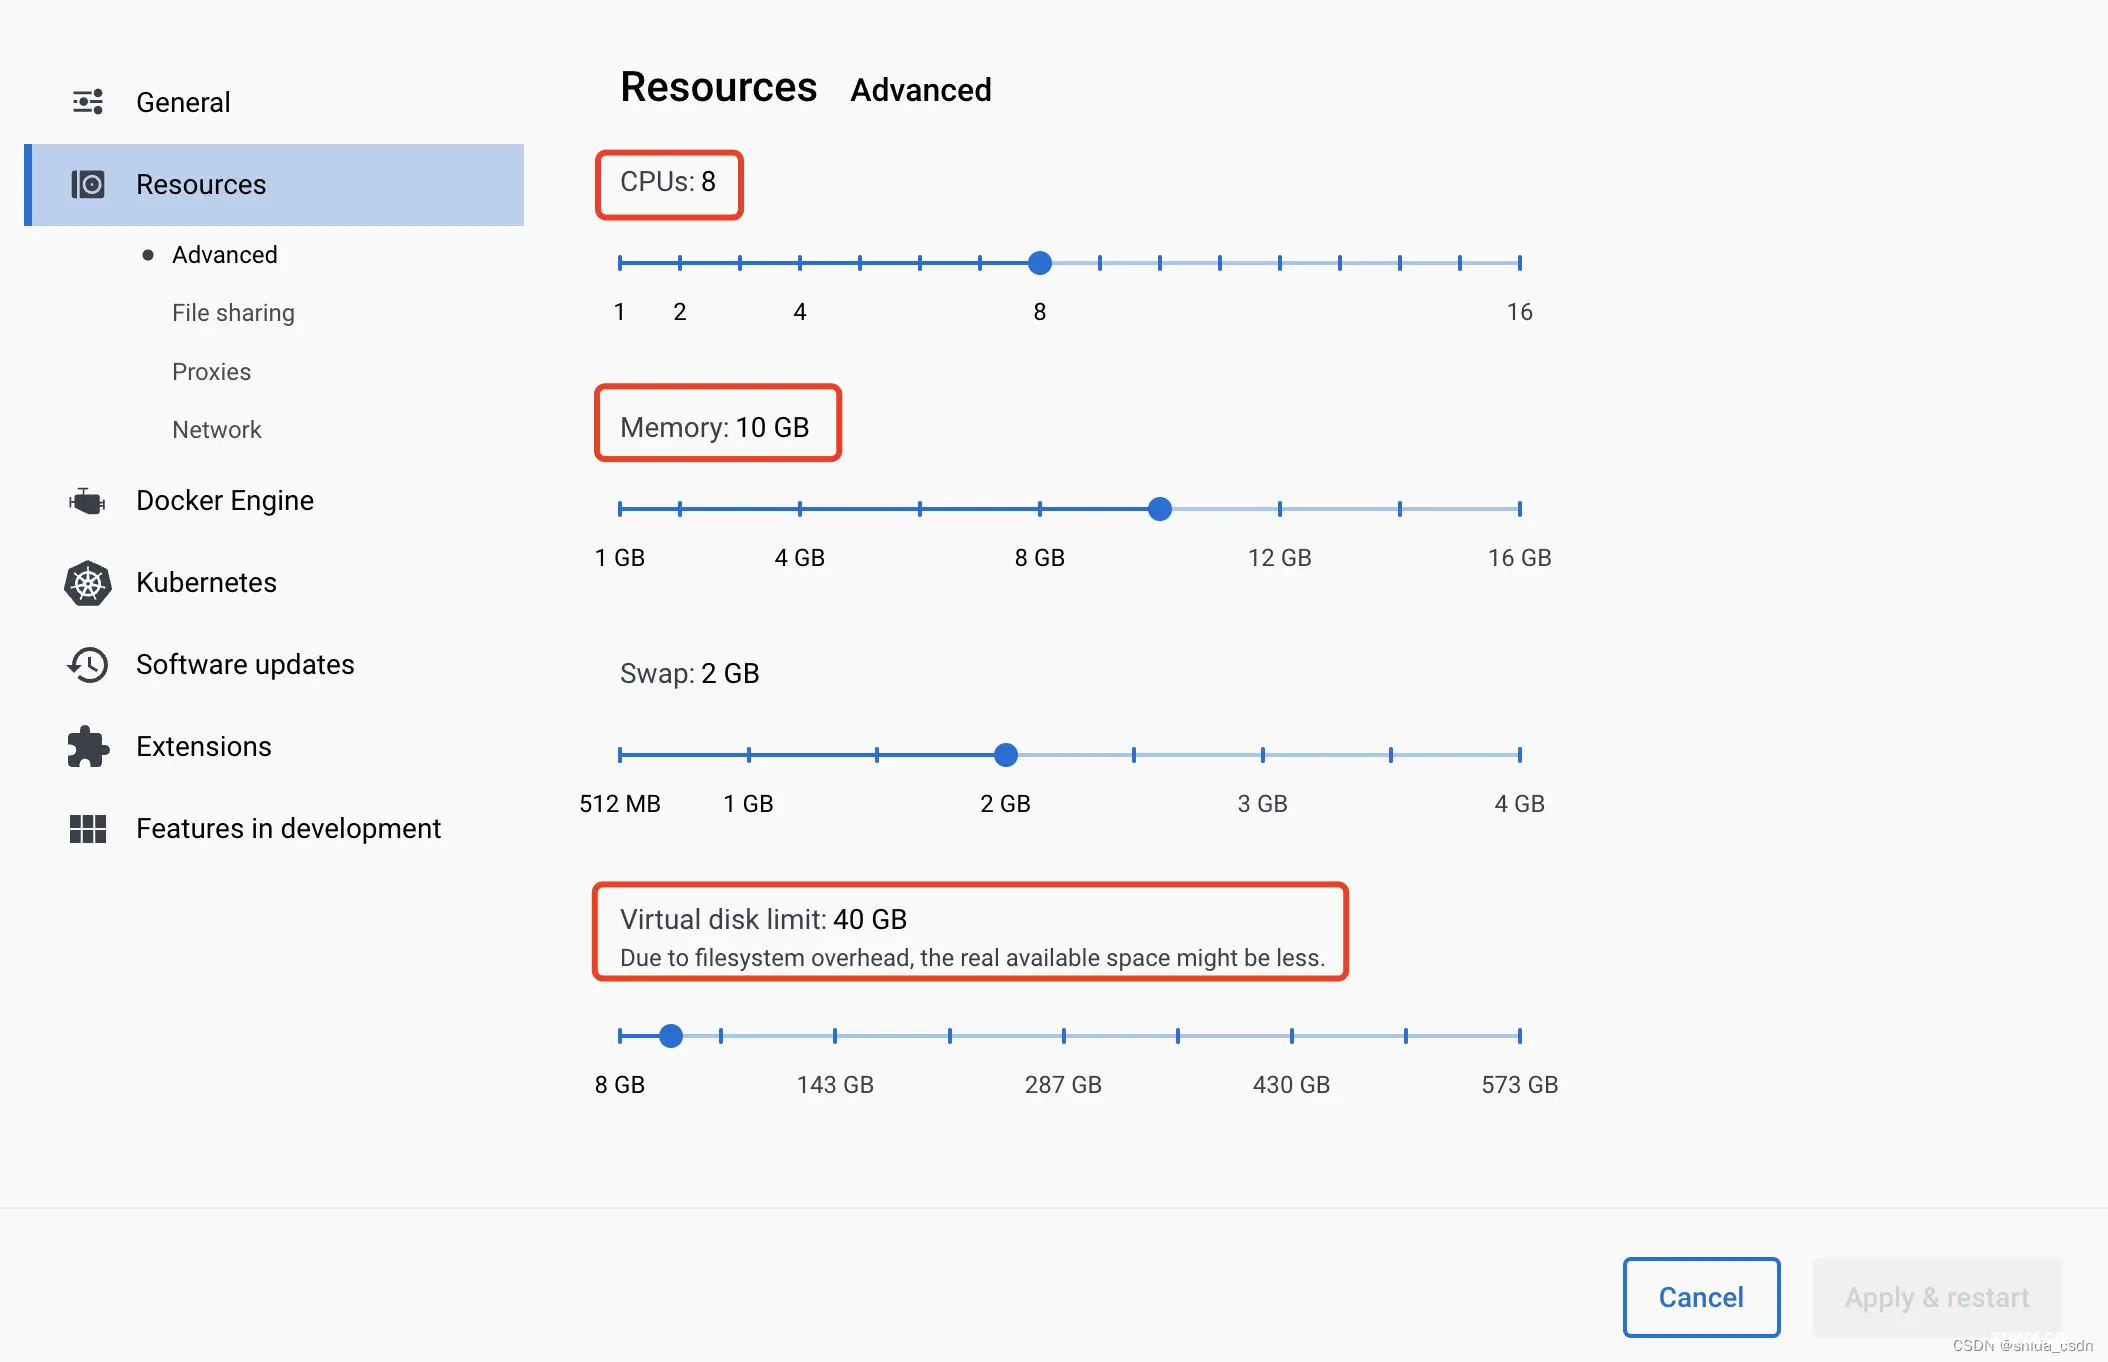Click the '2' CPUs scale label
The image size is (2108, 1362).
(680, 312)
